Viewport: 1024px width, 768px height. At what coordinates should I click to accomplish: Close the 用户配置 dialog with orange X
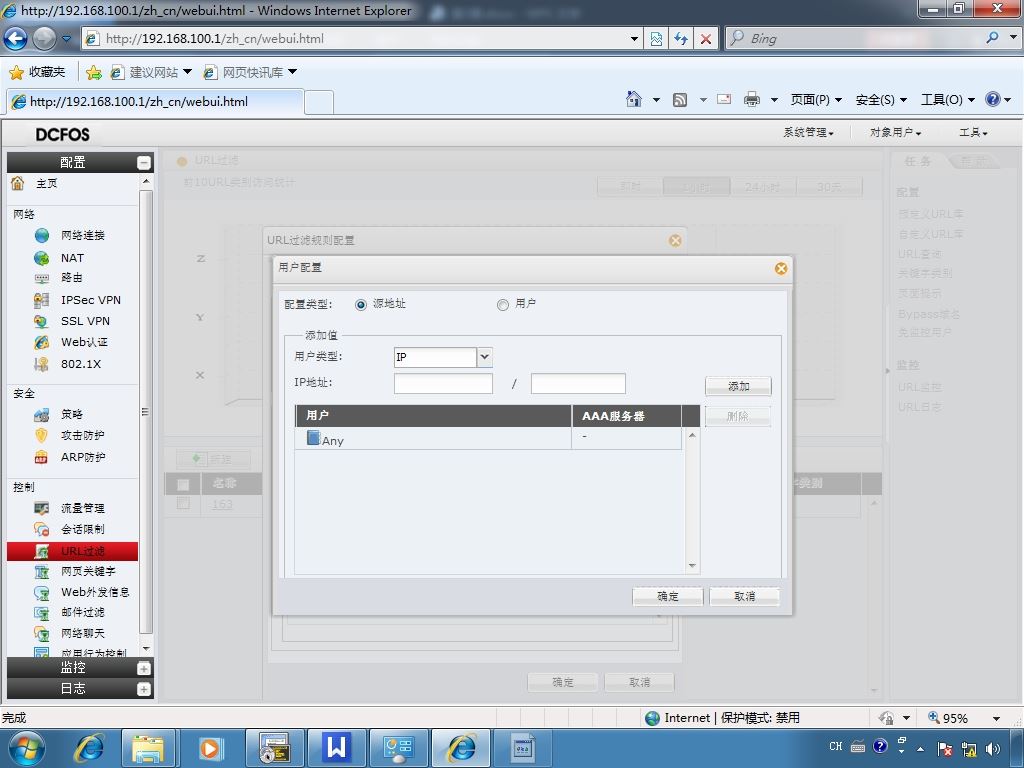click(x=780, y=268)
